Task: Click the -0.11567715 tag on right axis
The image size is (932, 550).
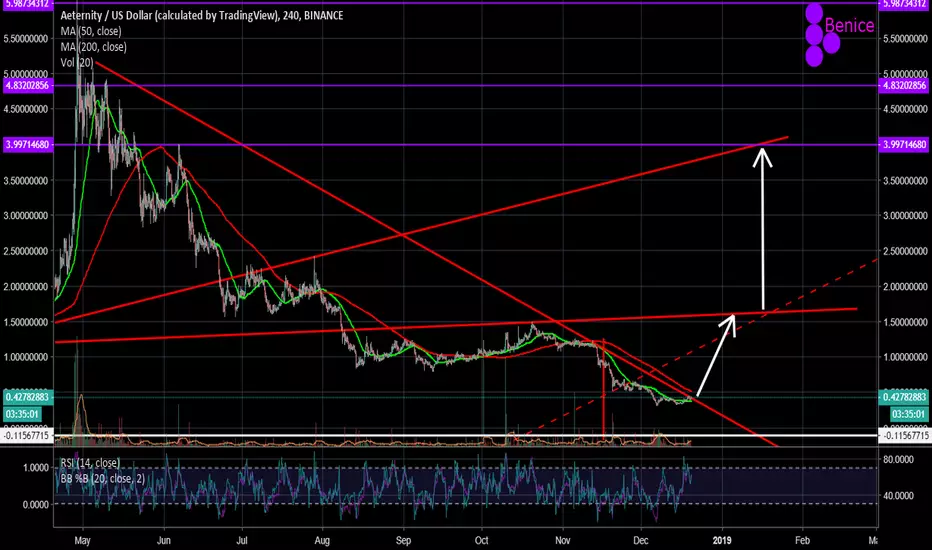Action: pyautogui.click(x=903, y=436)
